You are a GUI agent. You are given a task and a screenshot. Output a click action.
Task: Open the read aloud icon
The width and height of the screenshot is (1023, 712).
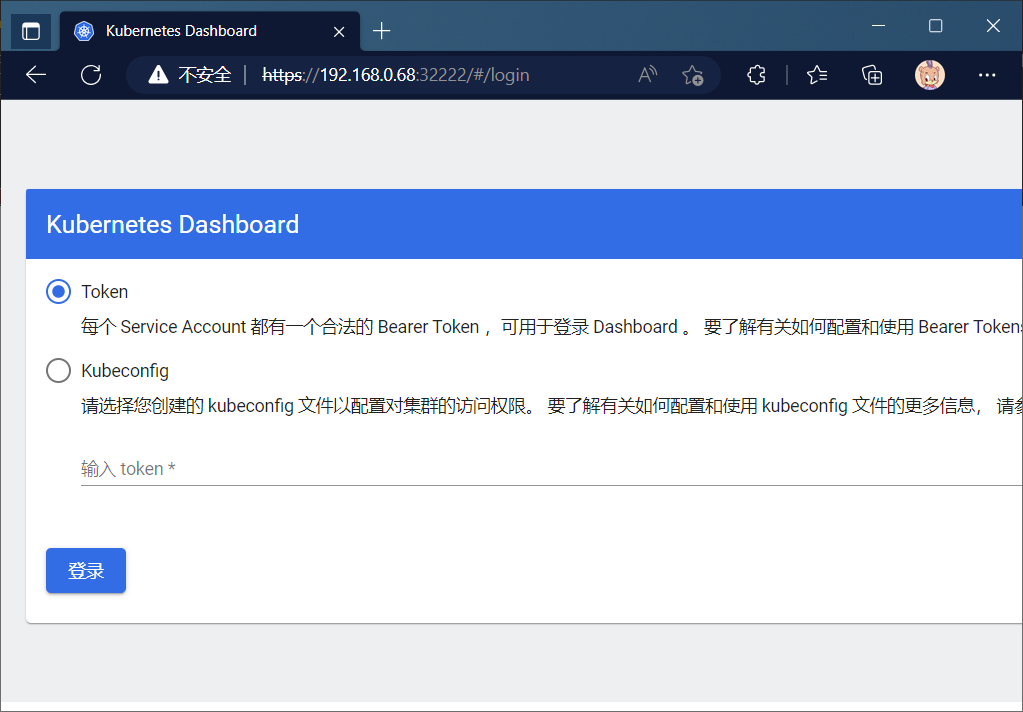click(648, 75)
